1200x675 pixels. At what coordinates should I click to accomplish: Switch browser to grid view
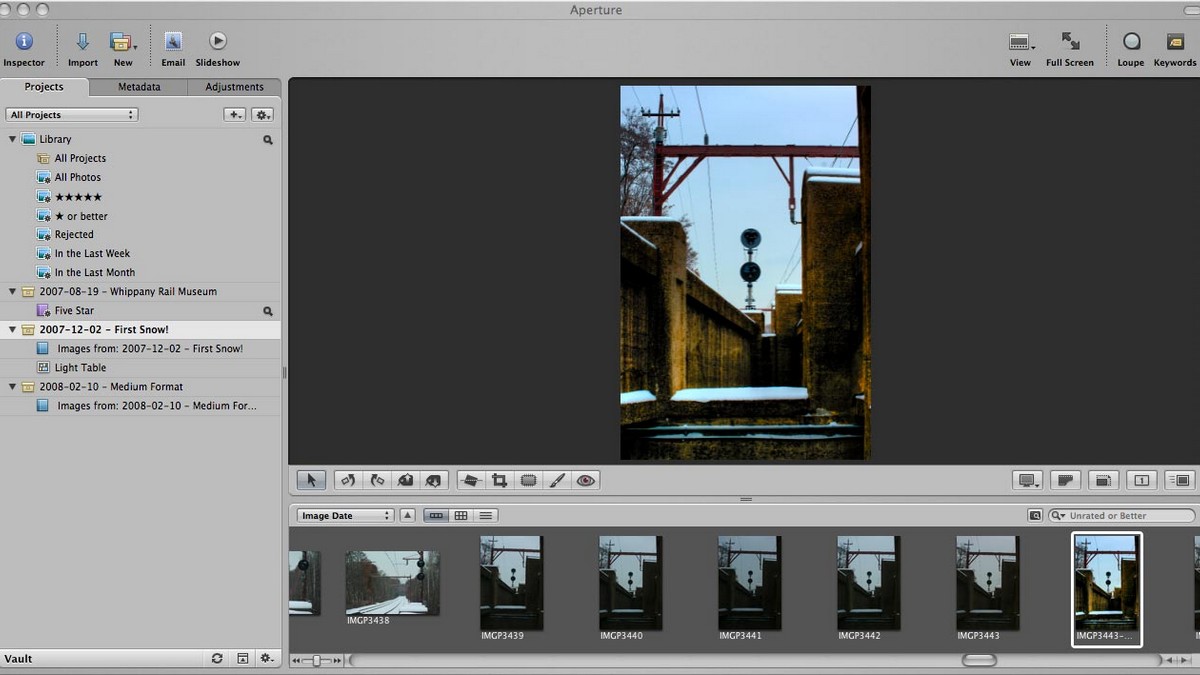461,516
